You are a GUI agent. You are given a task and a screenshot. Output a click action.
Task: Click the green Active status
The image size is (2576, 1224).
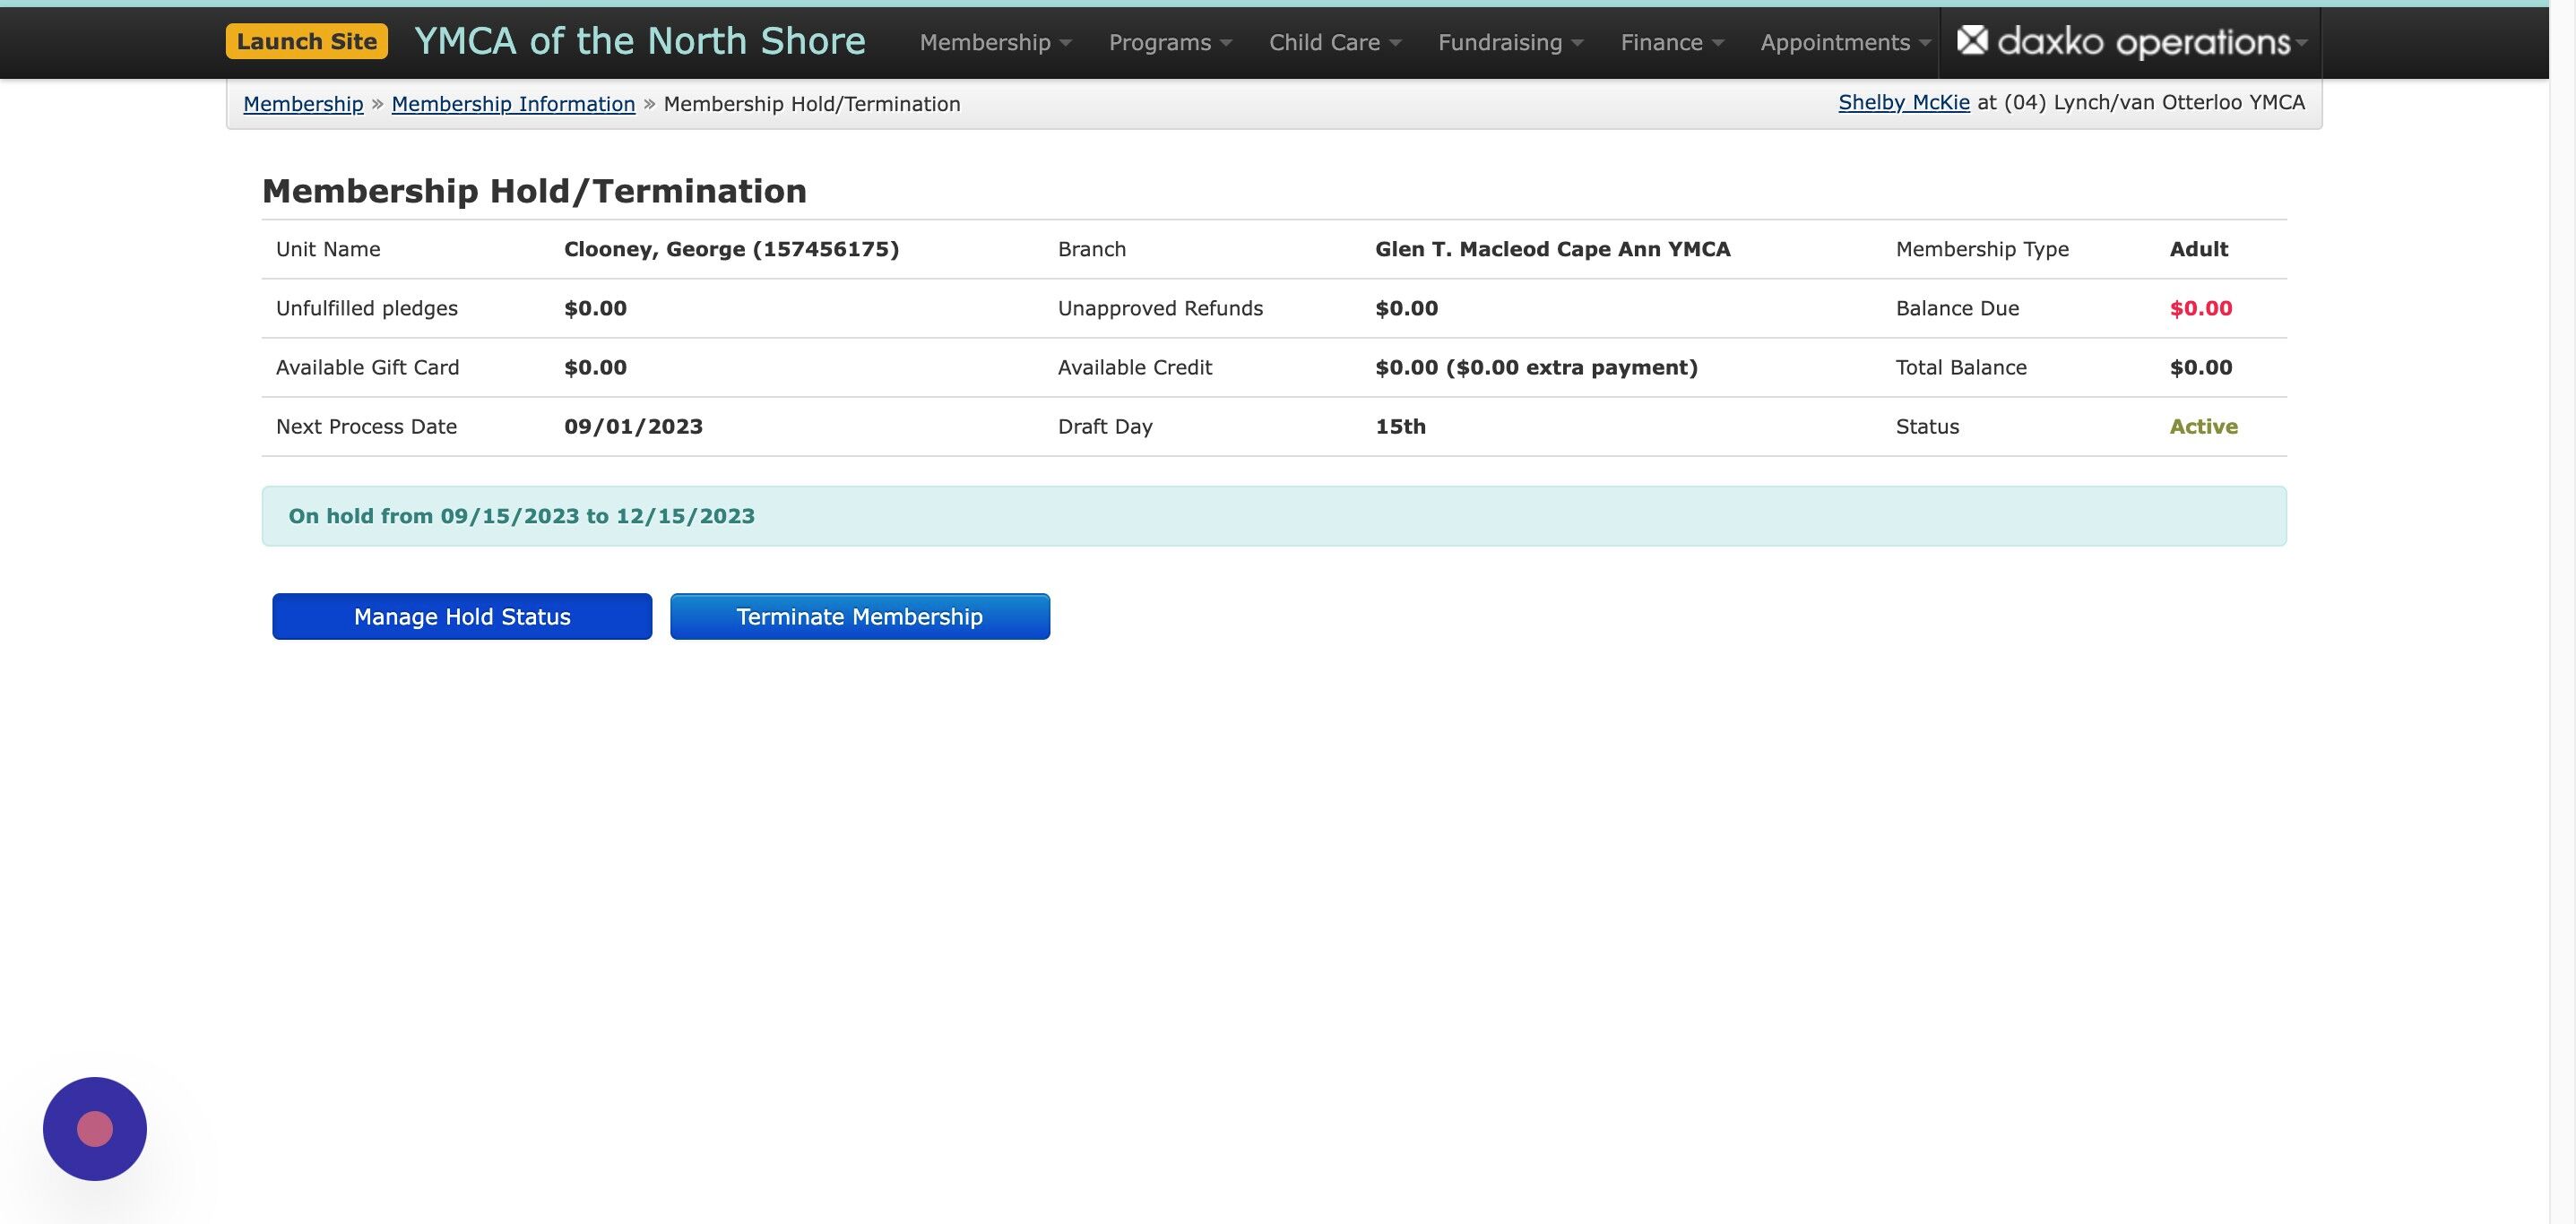(2203, 426)
